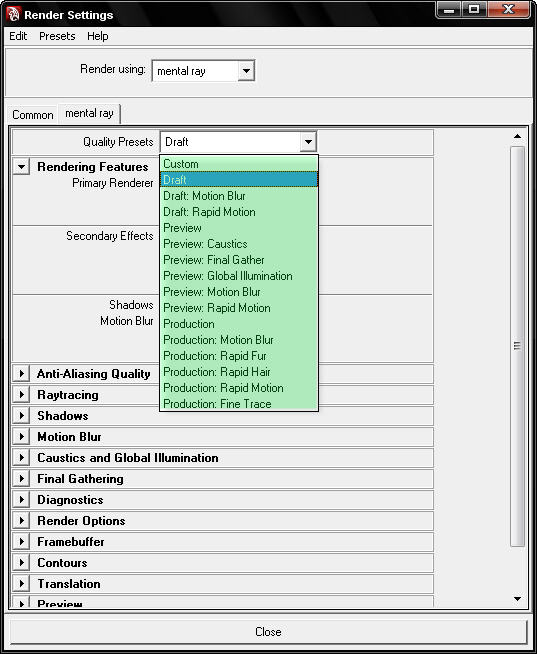
Task: Expand the Anti-Aliasing Quality section
Action: point(21,374)
